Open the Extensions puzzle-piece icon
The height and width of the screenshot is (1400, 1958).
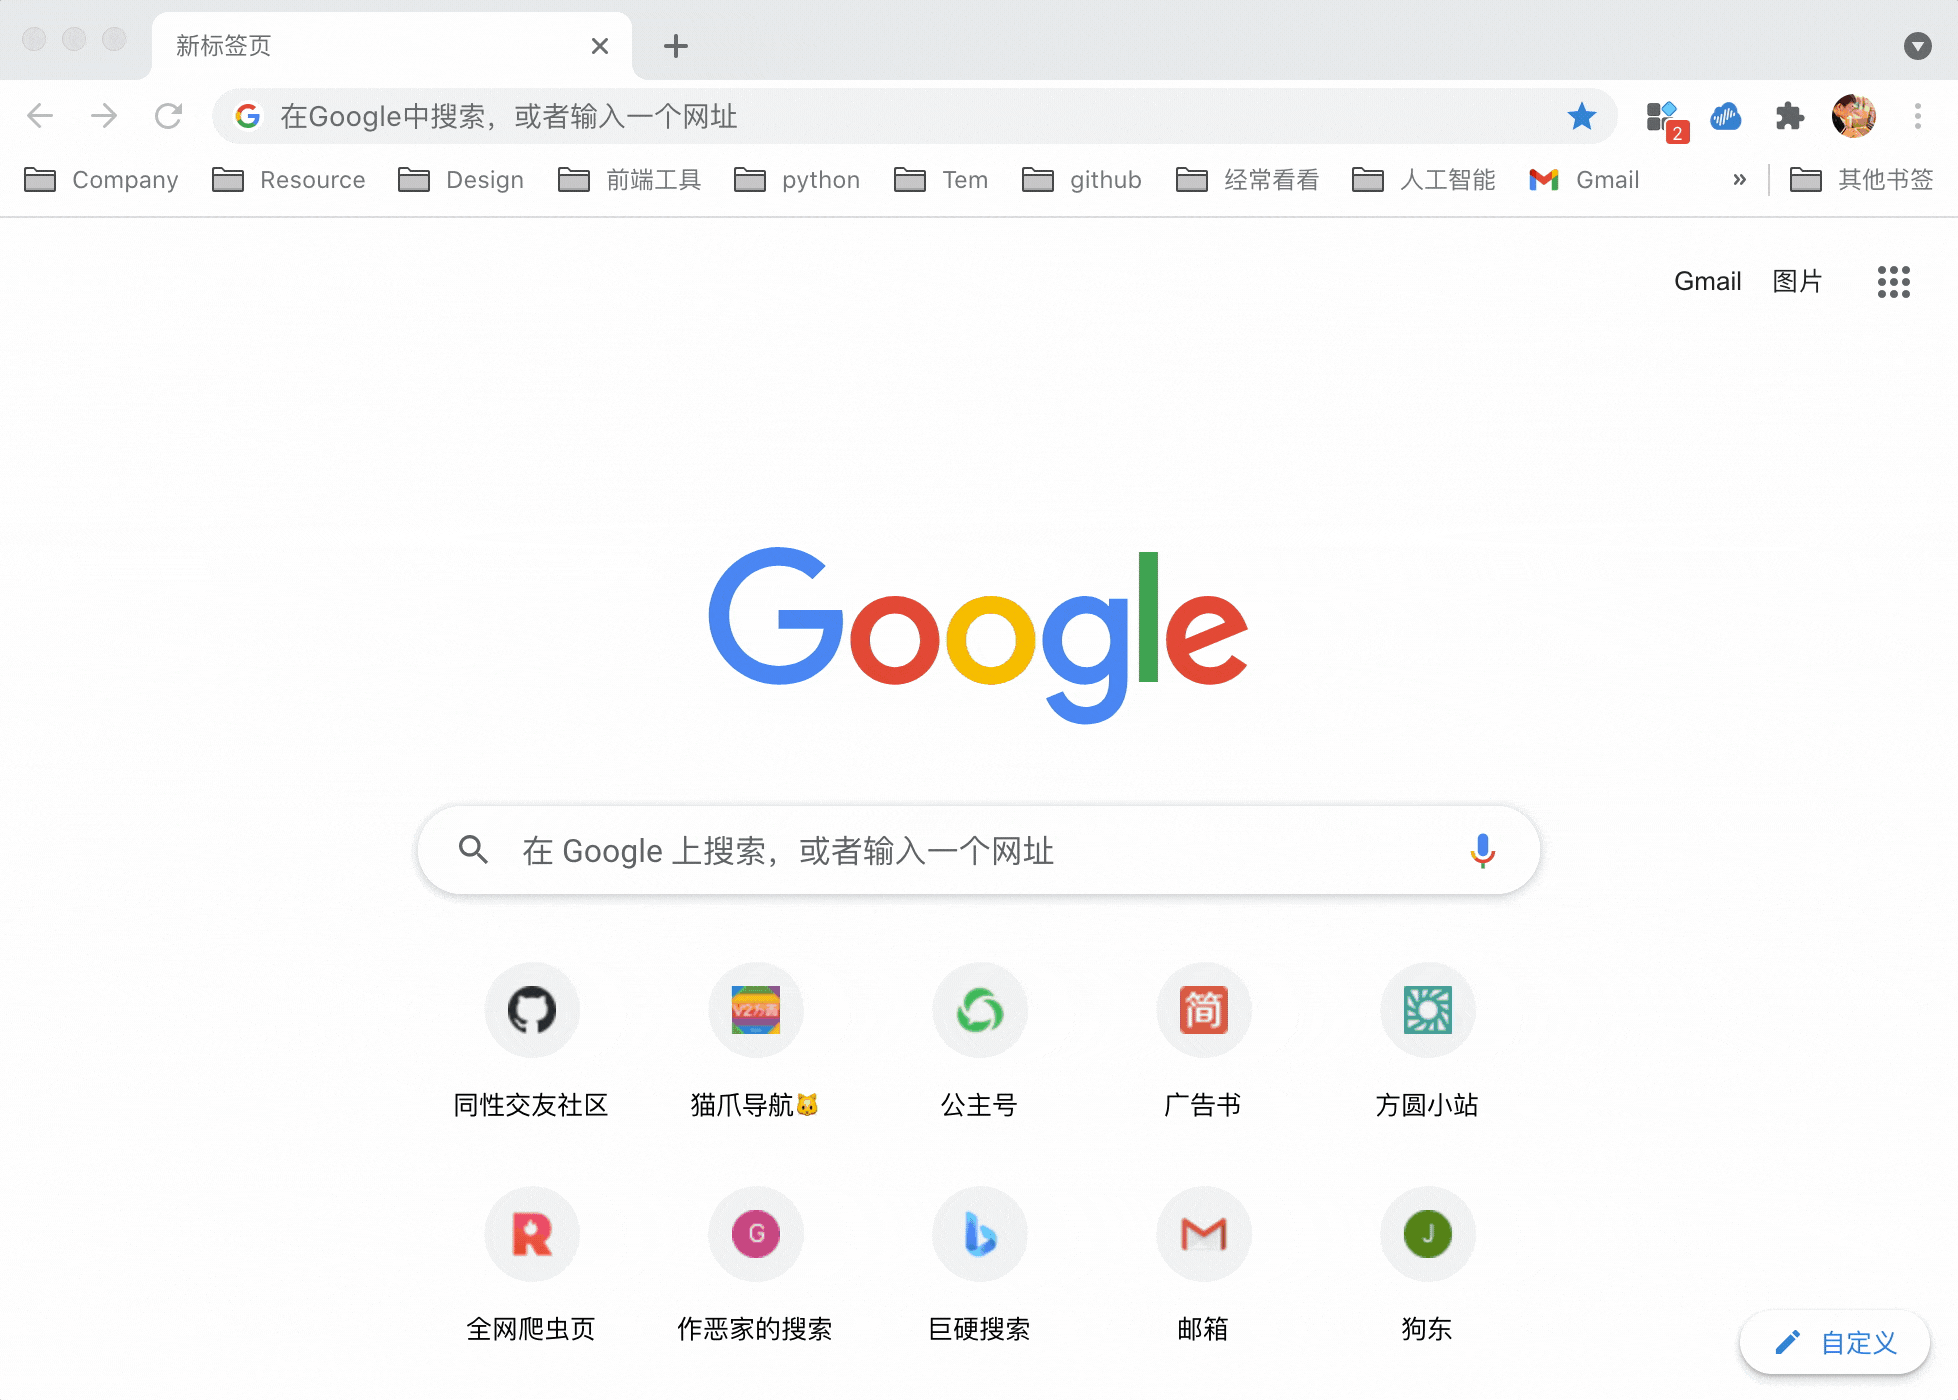1789,117
